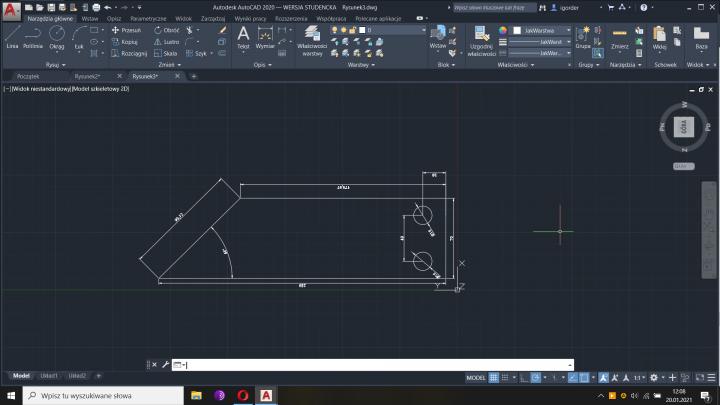Screen dimensions: 720x405
Task: Toggle grid display in status bar
Action: click(x=494, y=377)
